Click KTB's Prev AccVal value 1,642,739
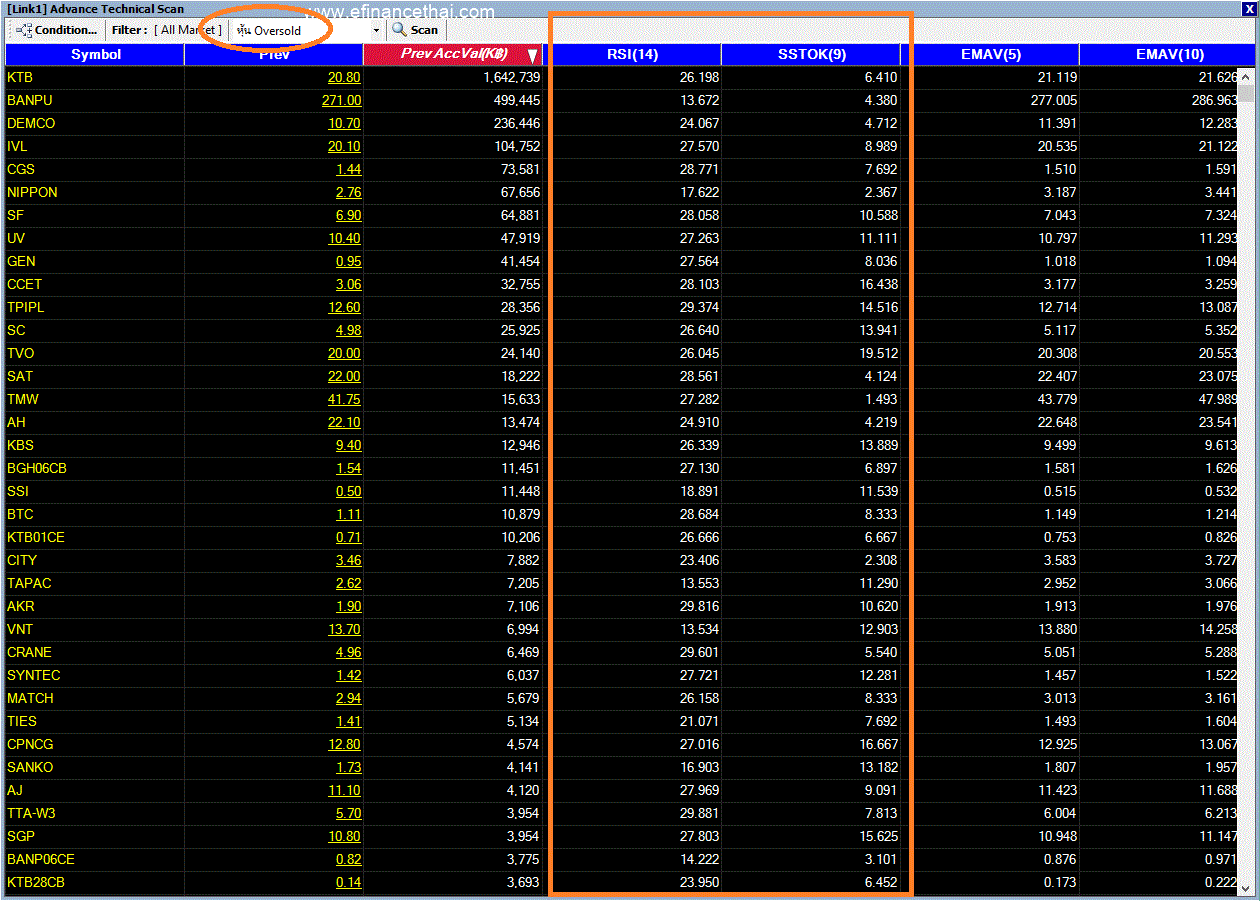This screenshot has width=1260, height=901. point(511,77)
